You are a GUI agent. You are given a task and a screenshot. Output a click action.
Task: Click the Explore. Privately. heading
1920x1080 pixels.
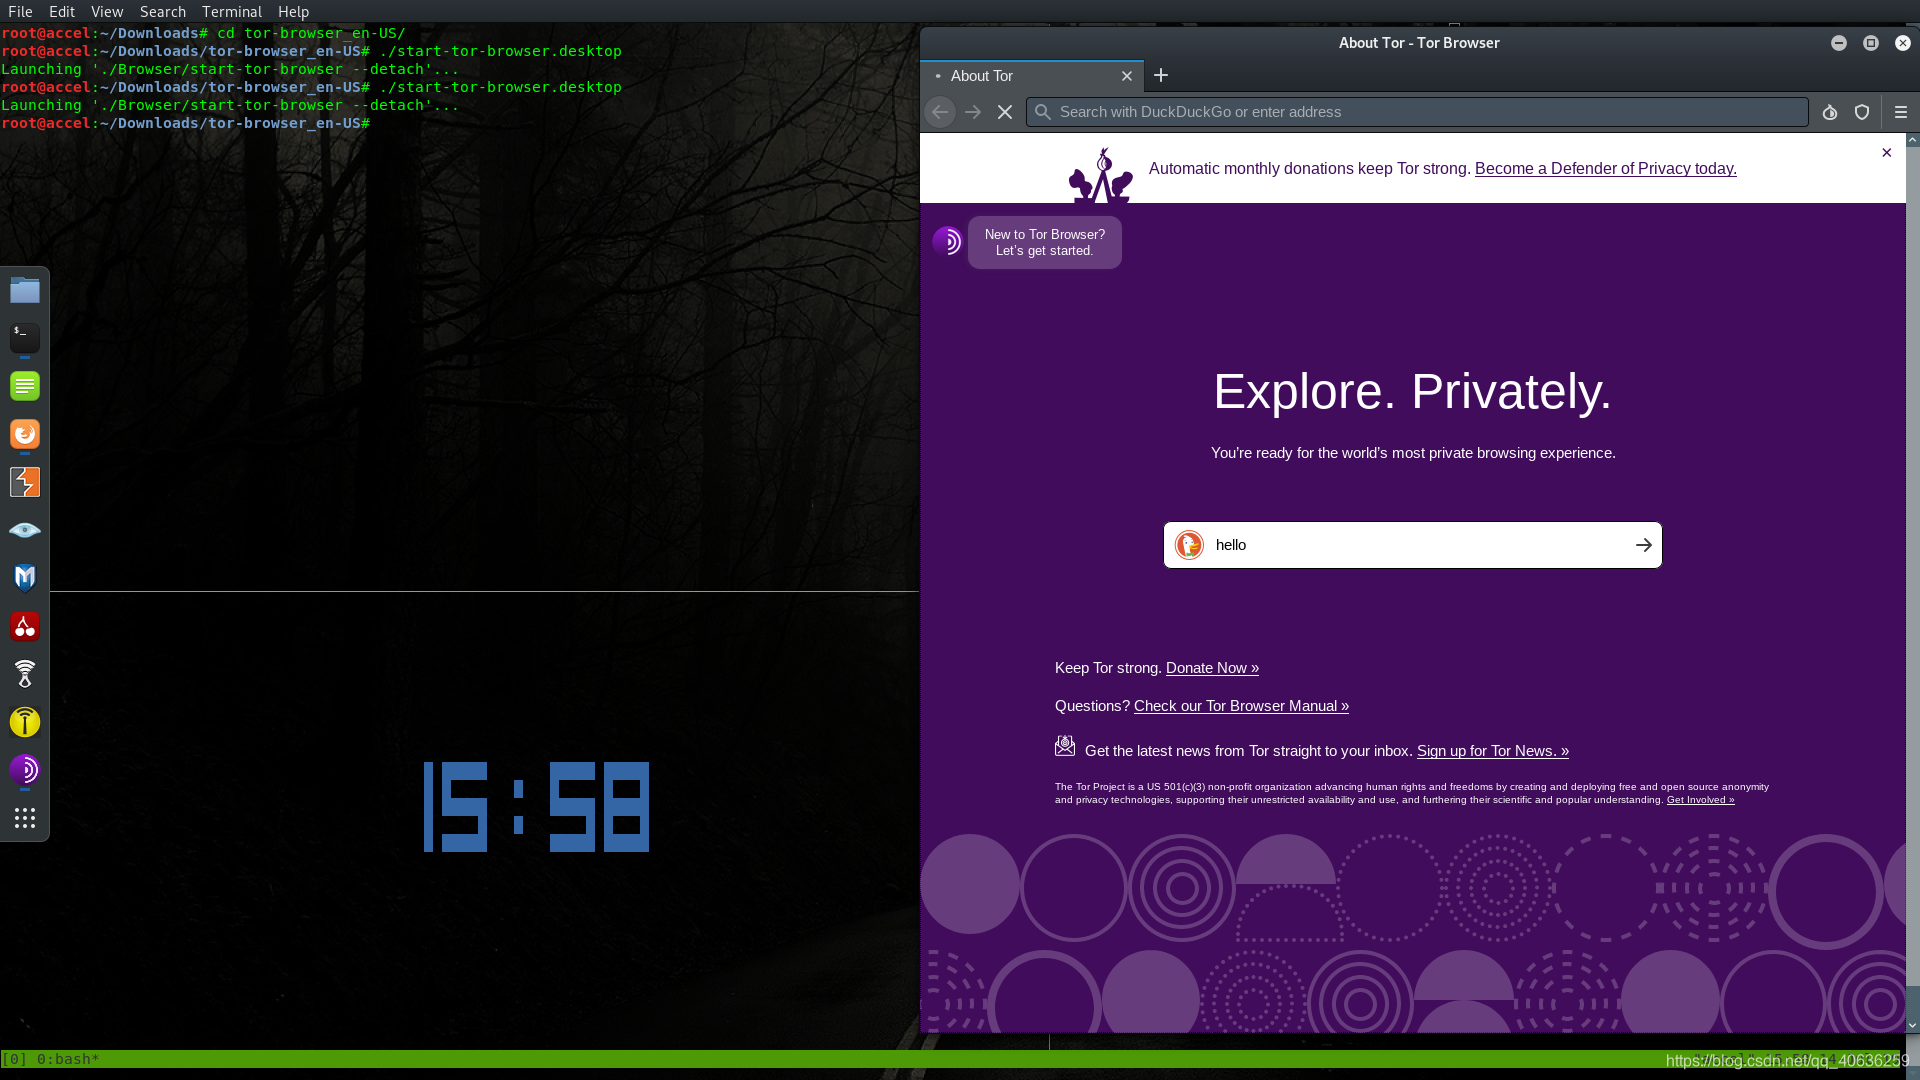pyautogui.click(x=1412, y=391)
